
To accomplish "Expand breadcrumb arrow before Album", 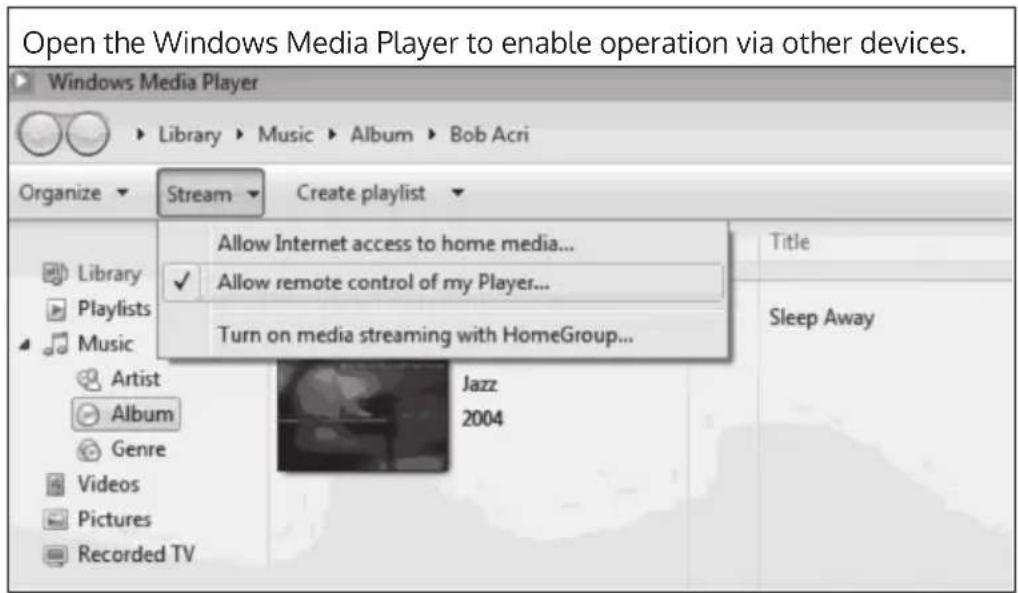I will click(332, 134).
